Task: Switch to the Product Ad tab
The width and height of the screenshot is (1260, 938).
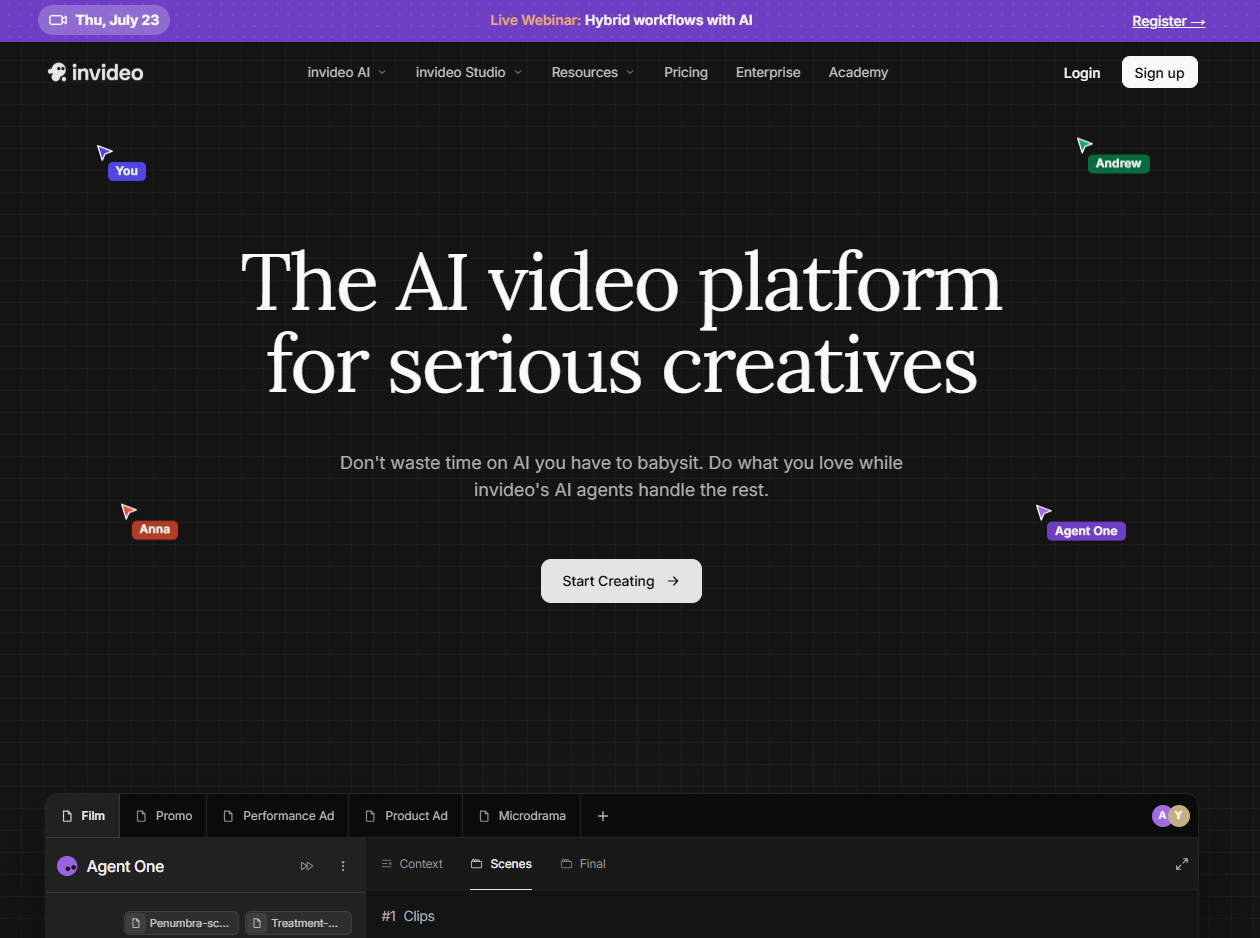Action: click(x=406, y=816)
